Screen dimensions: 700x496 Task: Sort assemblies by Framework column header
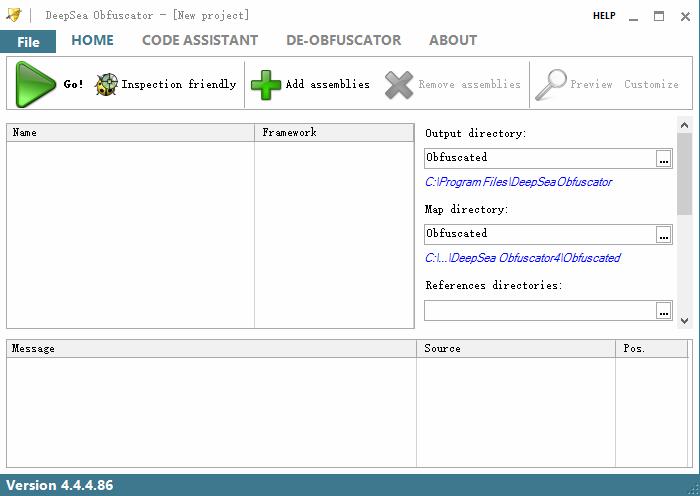click(x=334, y=133)
